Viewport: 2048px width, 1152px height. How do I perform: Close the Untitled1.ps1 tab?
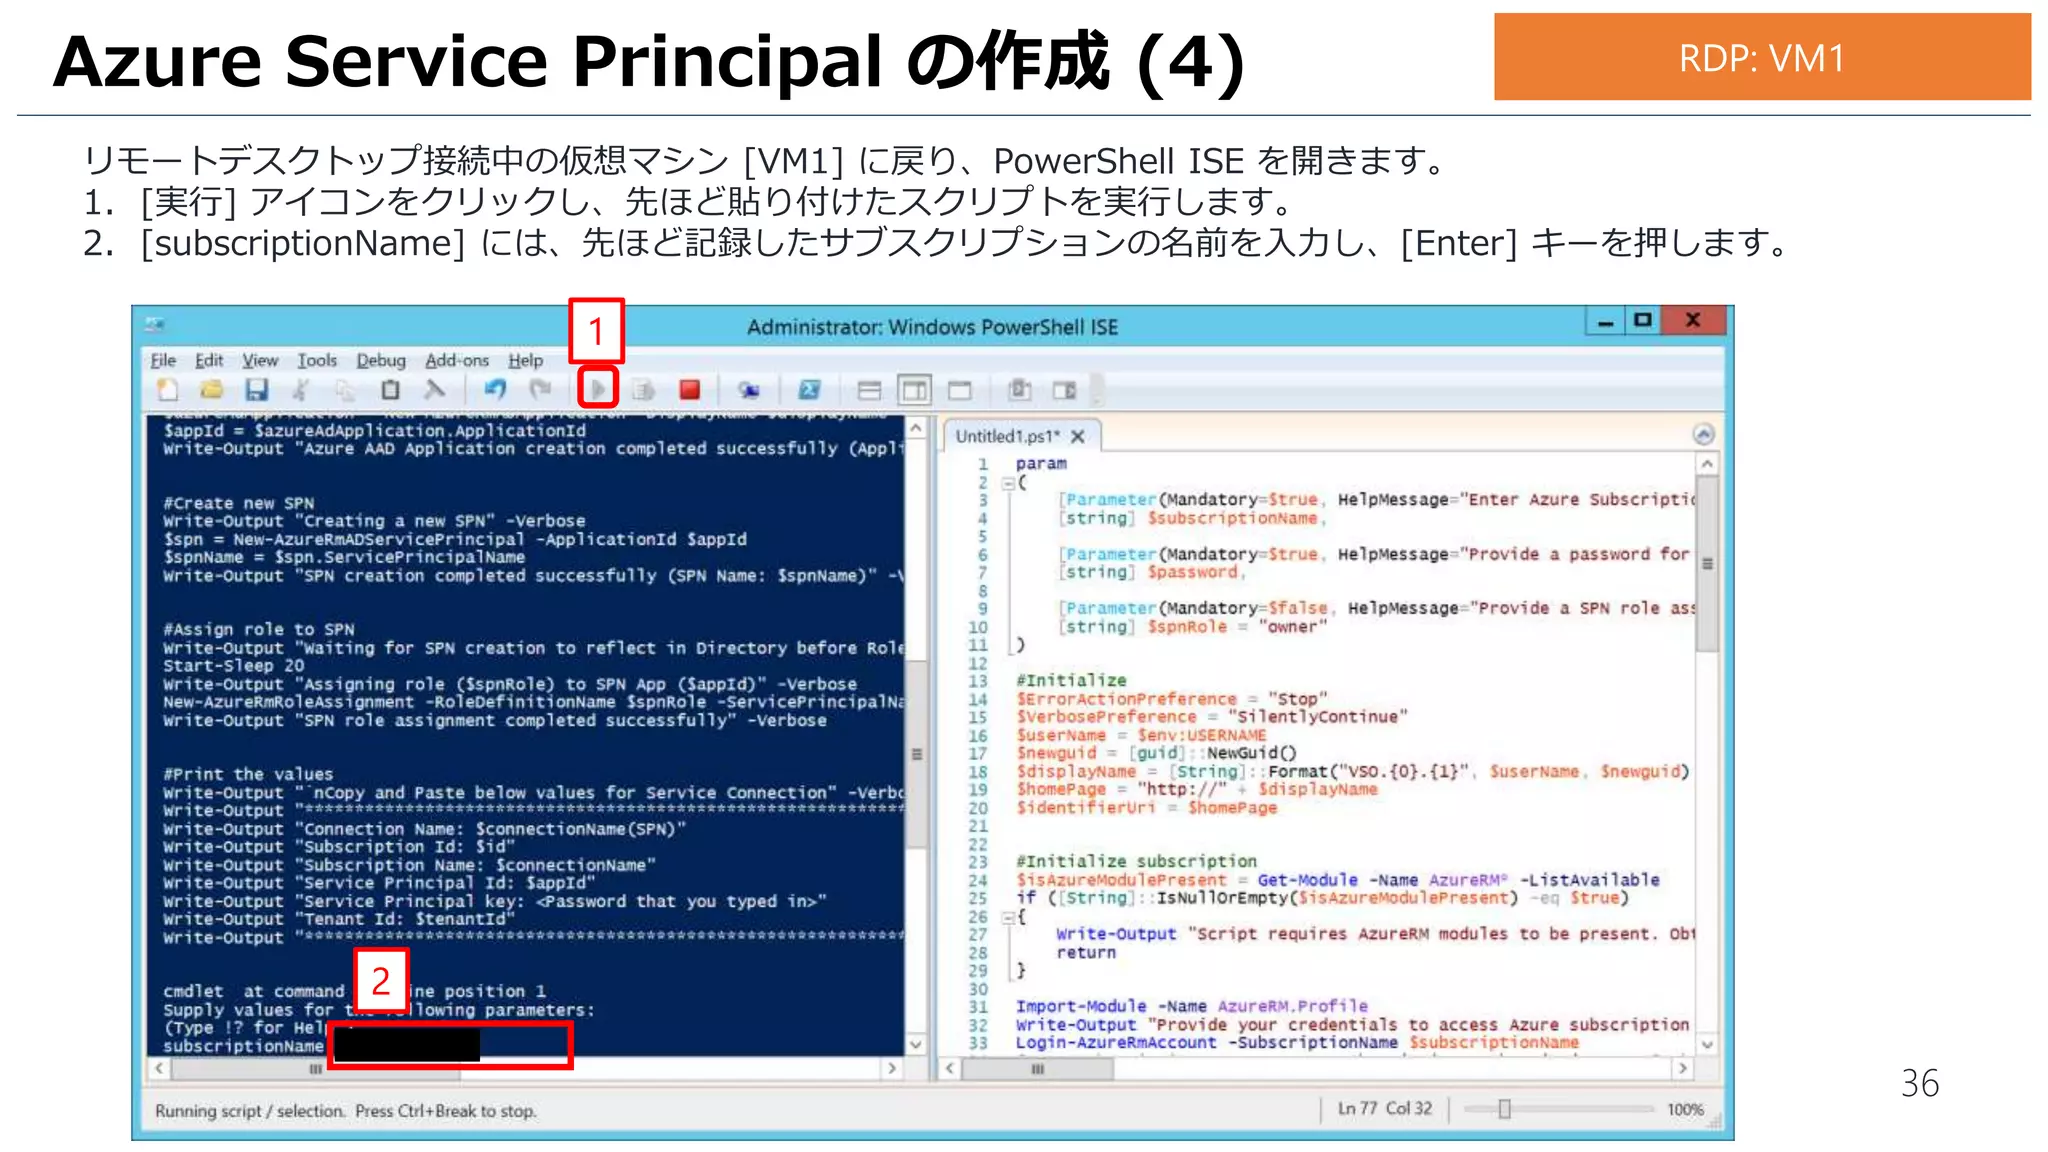(1077, 436)
